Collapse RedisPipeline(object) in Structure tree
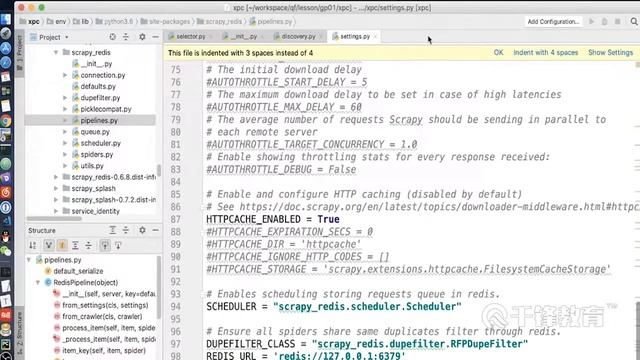Viewport: 640px width, 360px height. (38, 282)
